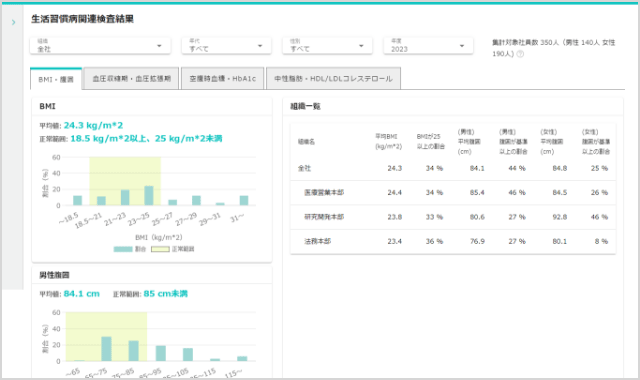This screenshot has width=640, height=380.
Task: Switch to the 血圧収縮期・血圧拡張期 tab
Action: 131,78
